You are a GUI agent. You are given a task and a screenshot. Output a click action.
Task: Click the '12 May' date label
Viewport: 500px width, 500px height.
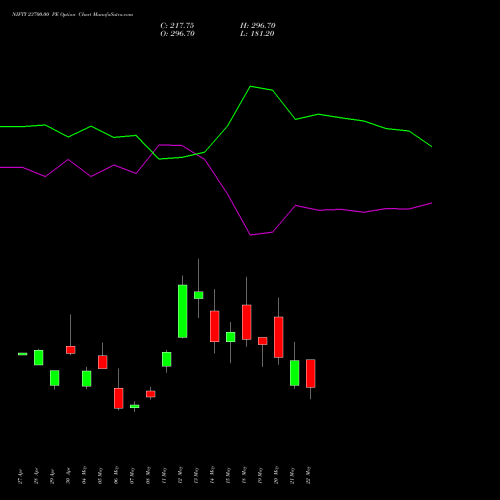click(180, 475)
